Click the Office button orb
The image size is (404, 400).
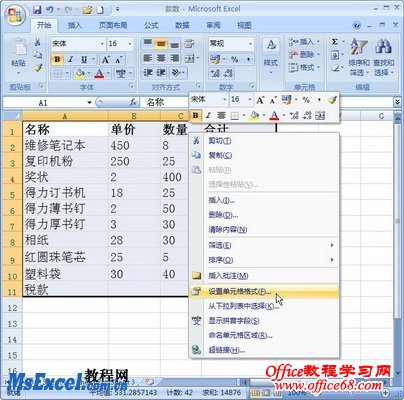tap(15, 16)
